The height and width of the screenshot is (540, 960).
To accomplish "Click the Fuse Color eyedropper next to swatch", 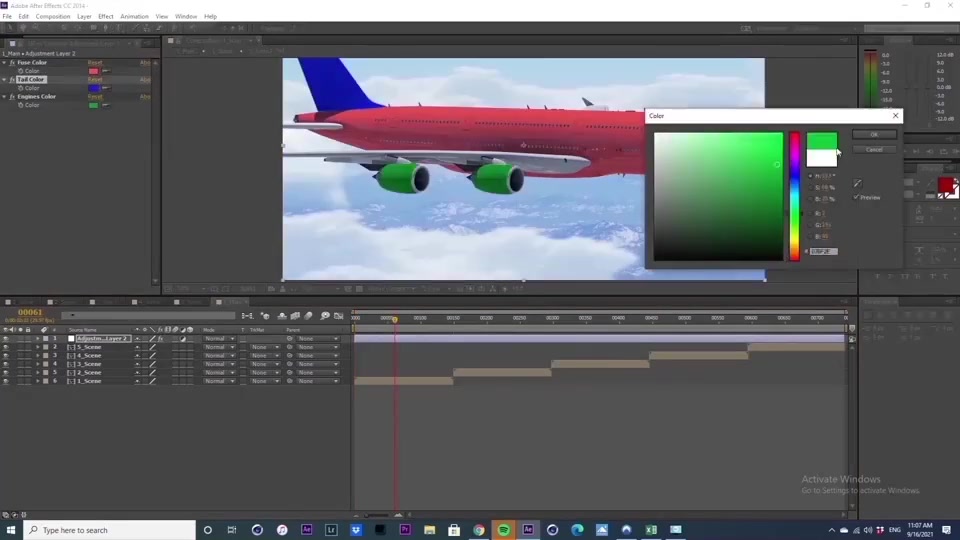I will pos(106,71).
